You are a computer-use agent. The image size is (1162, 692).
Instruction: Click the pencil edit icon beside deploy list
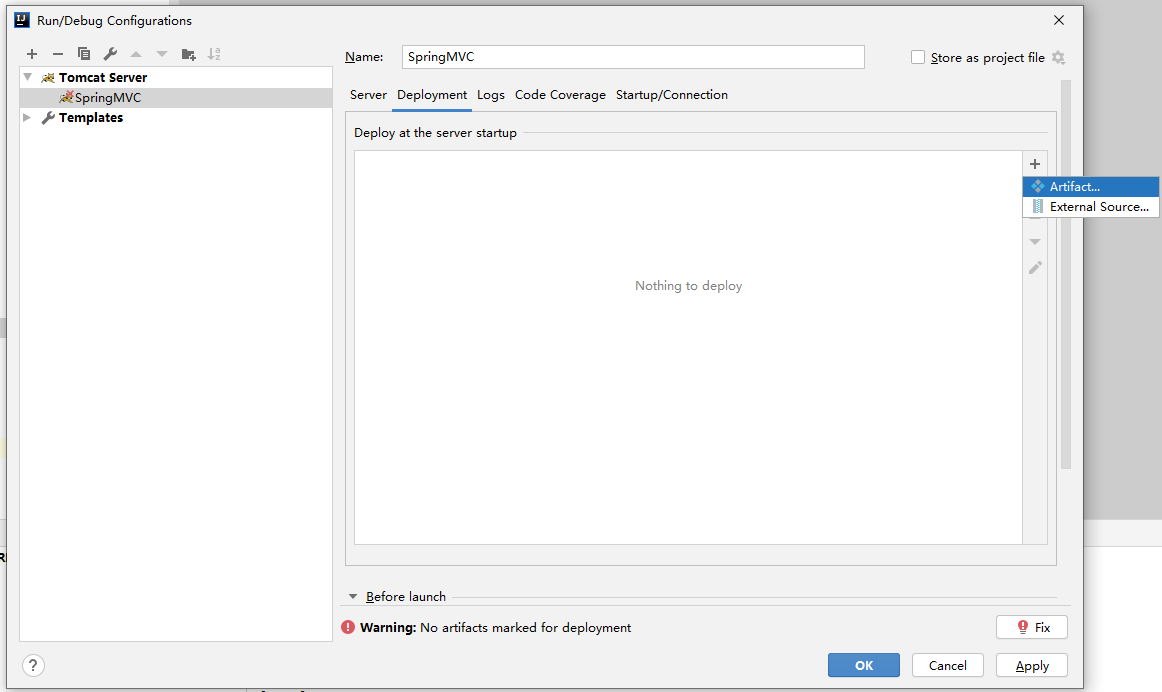[1035, 267]
